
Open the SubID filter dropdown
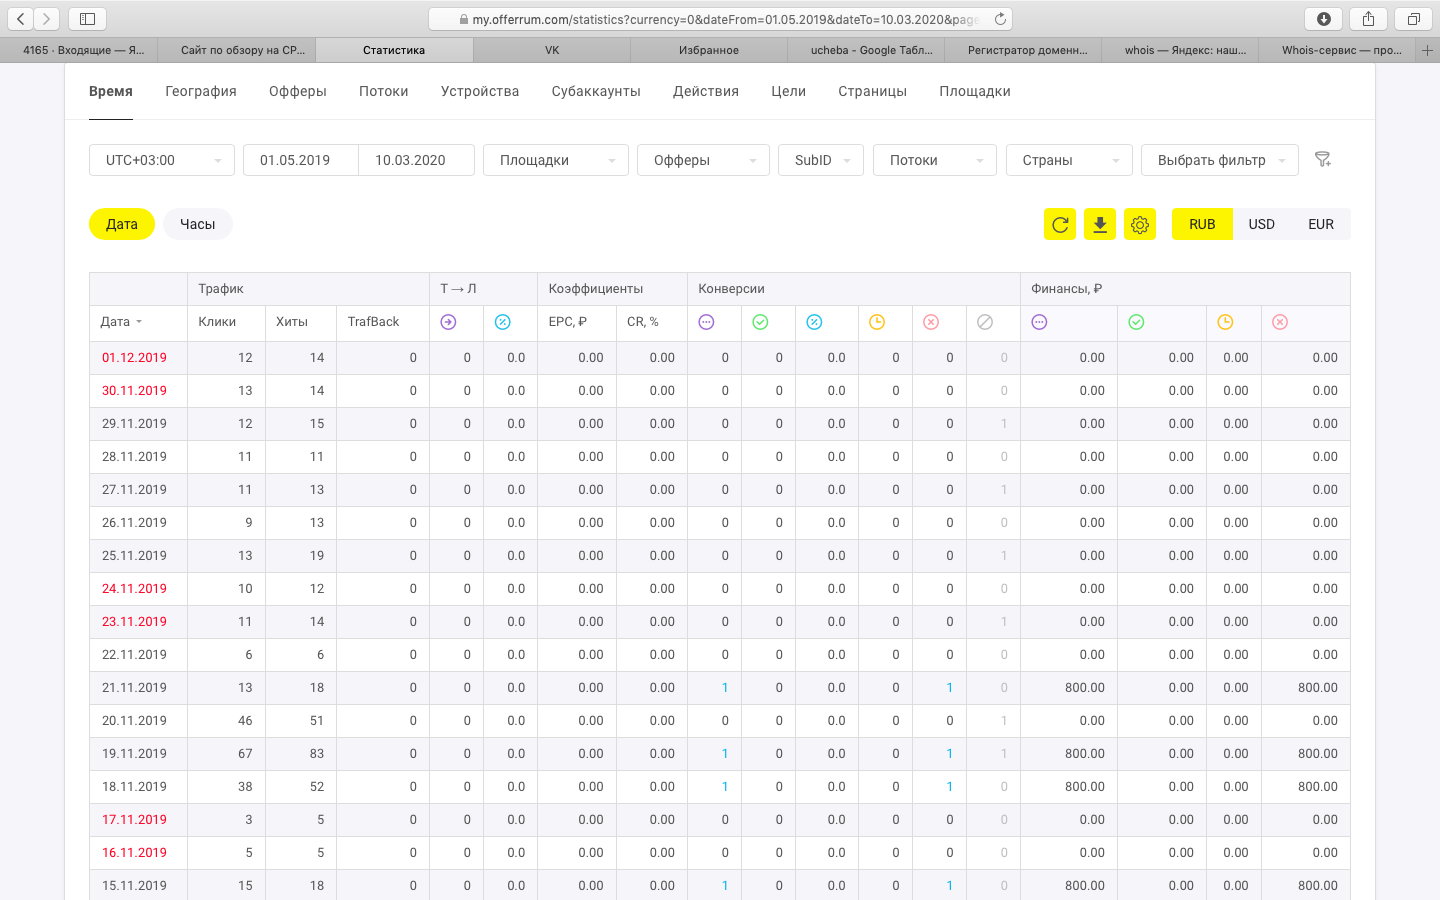[x=821, y=160]
